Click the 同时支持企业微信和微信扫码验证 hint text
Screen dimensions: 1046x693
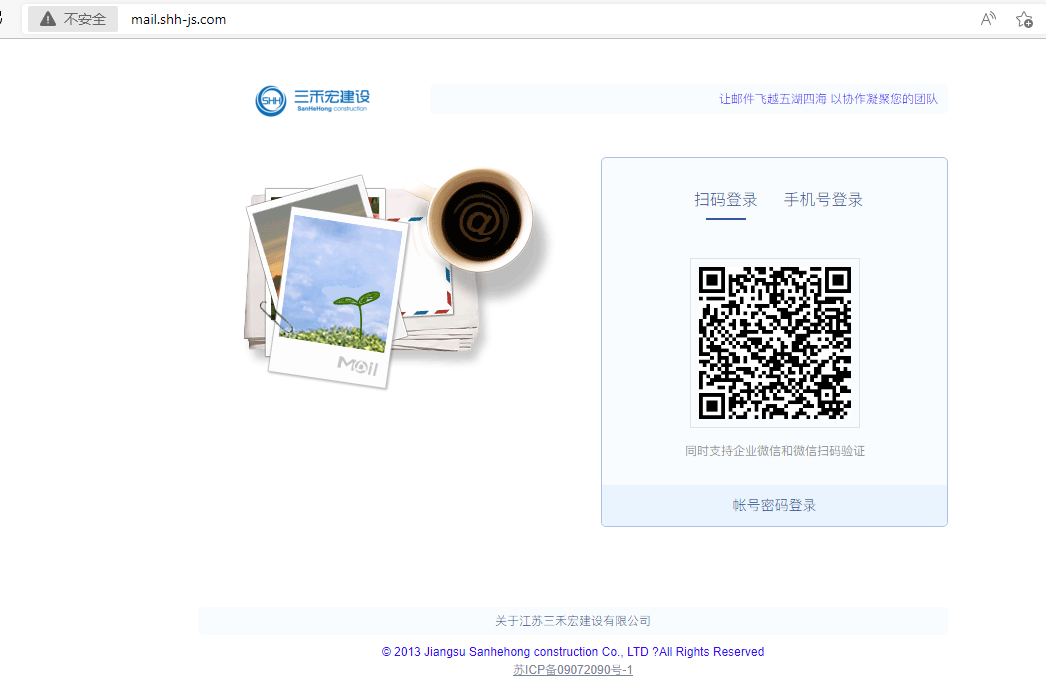(774, 450)
